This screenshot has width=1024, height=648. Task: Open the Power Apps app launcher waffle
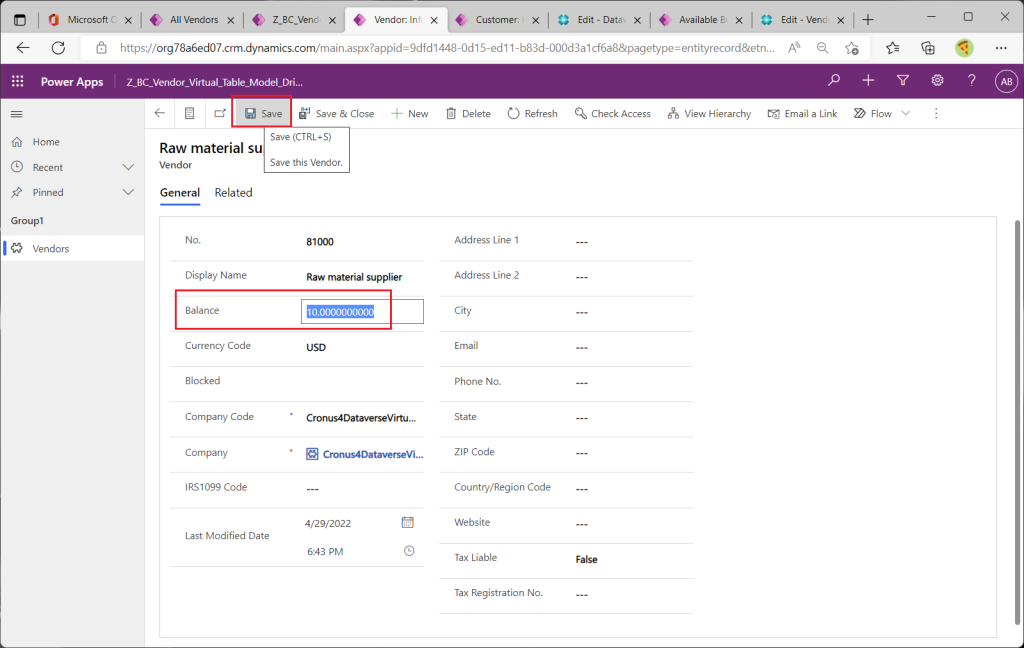point(18,81)
